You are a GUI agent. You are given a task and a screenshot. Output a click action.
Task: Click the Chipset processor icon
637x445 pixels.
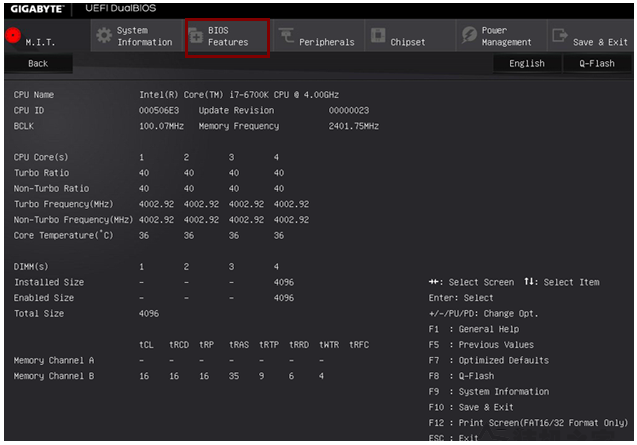point(378,35)
